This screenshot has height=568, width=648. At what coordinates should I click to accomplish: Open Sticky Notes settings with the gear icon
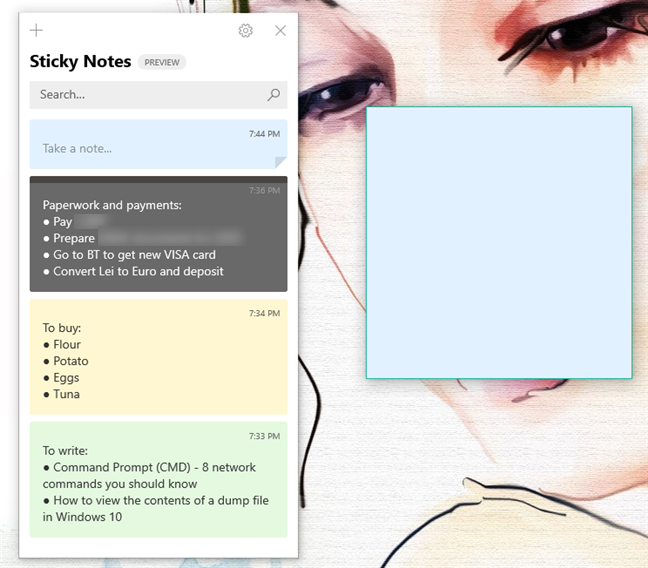point(245,30)
